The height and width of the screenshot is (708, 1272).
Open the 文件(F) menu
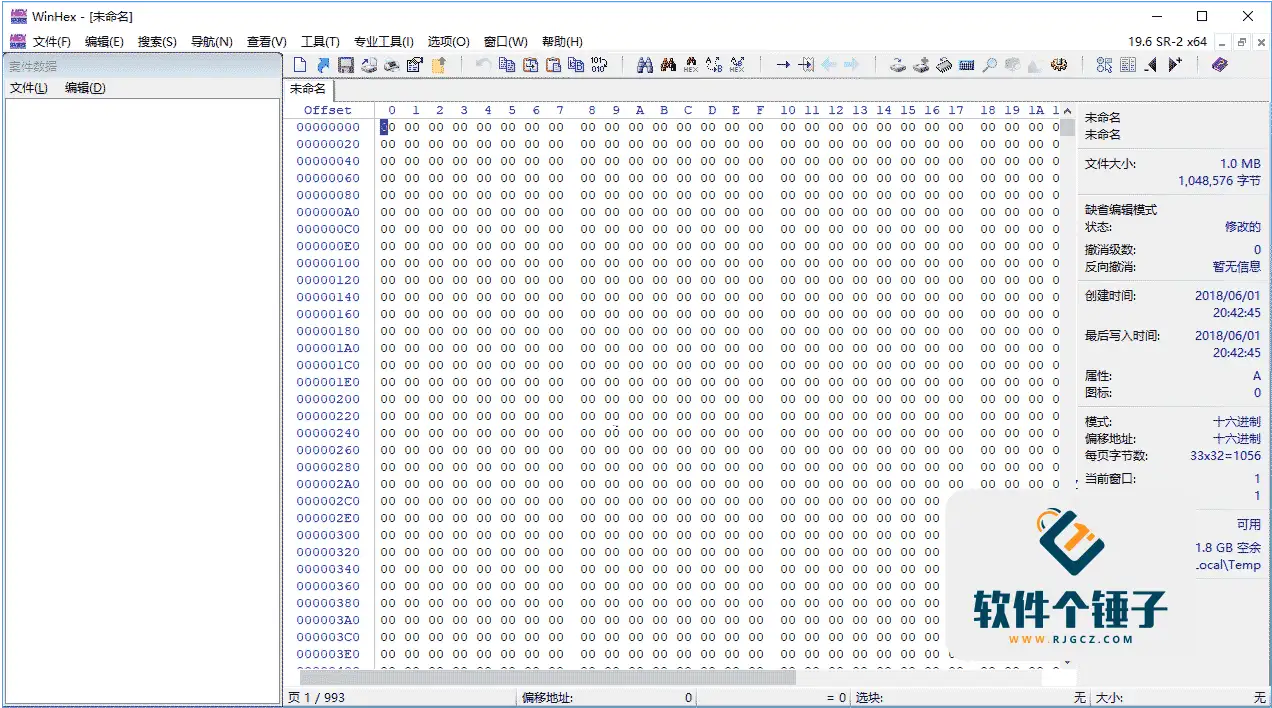52,42
